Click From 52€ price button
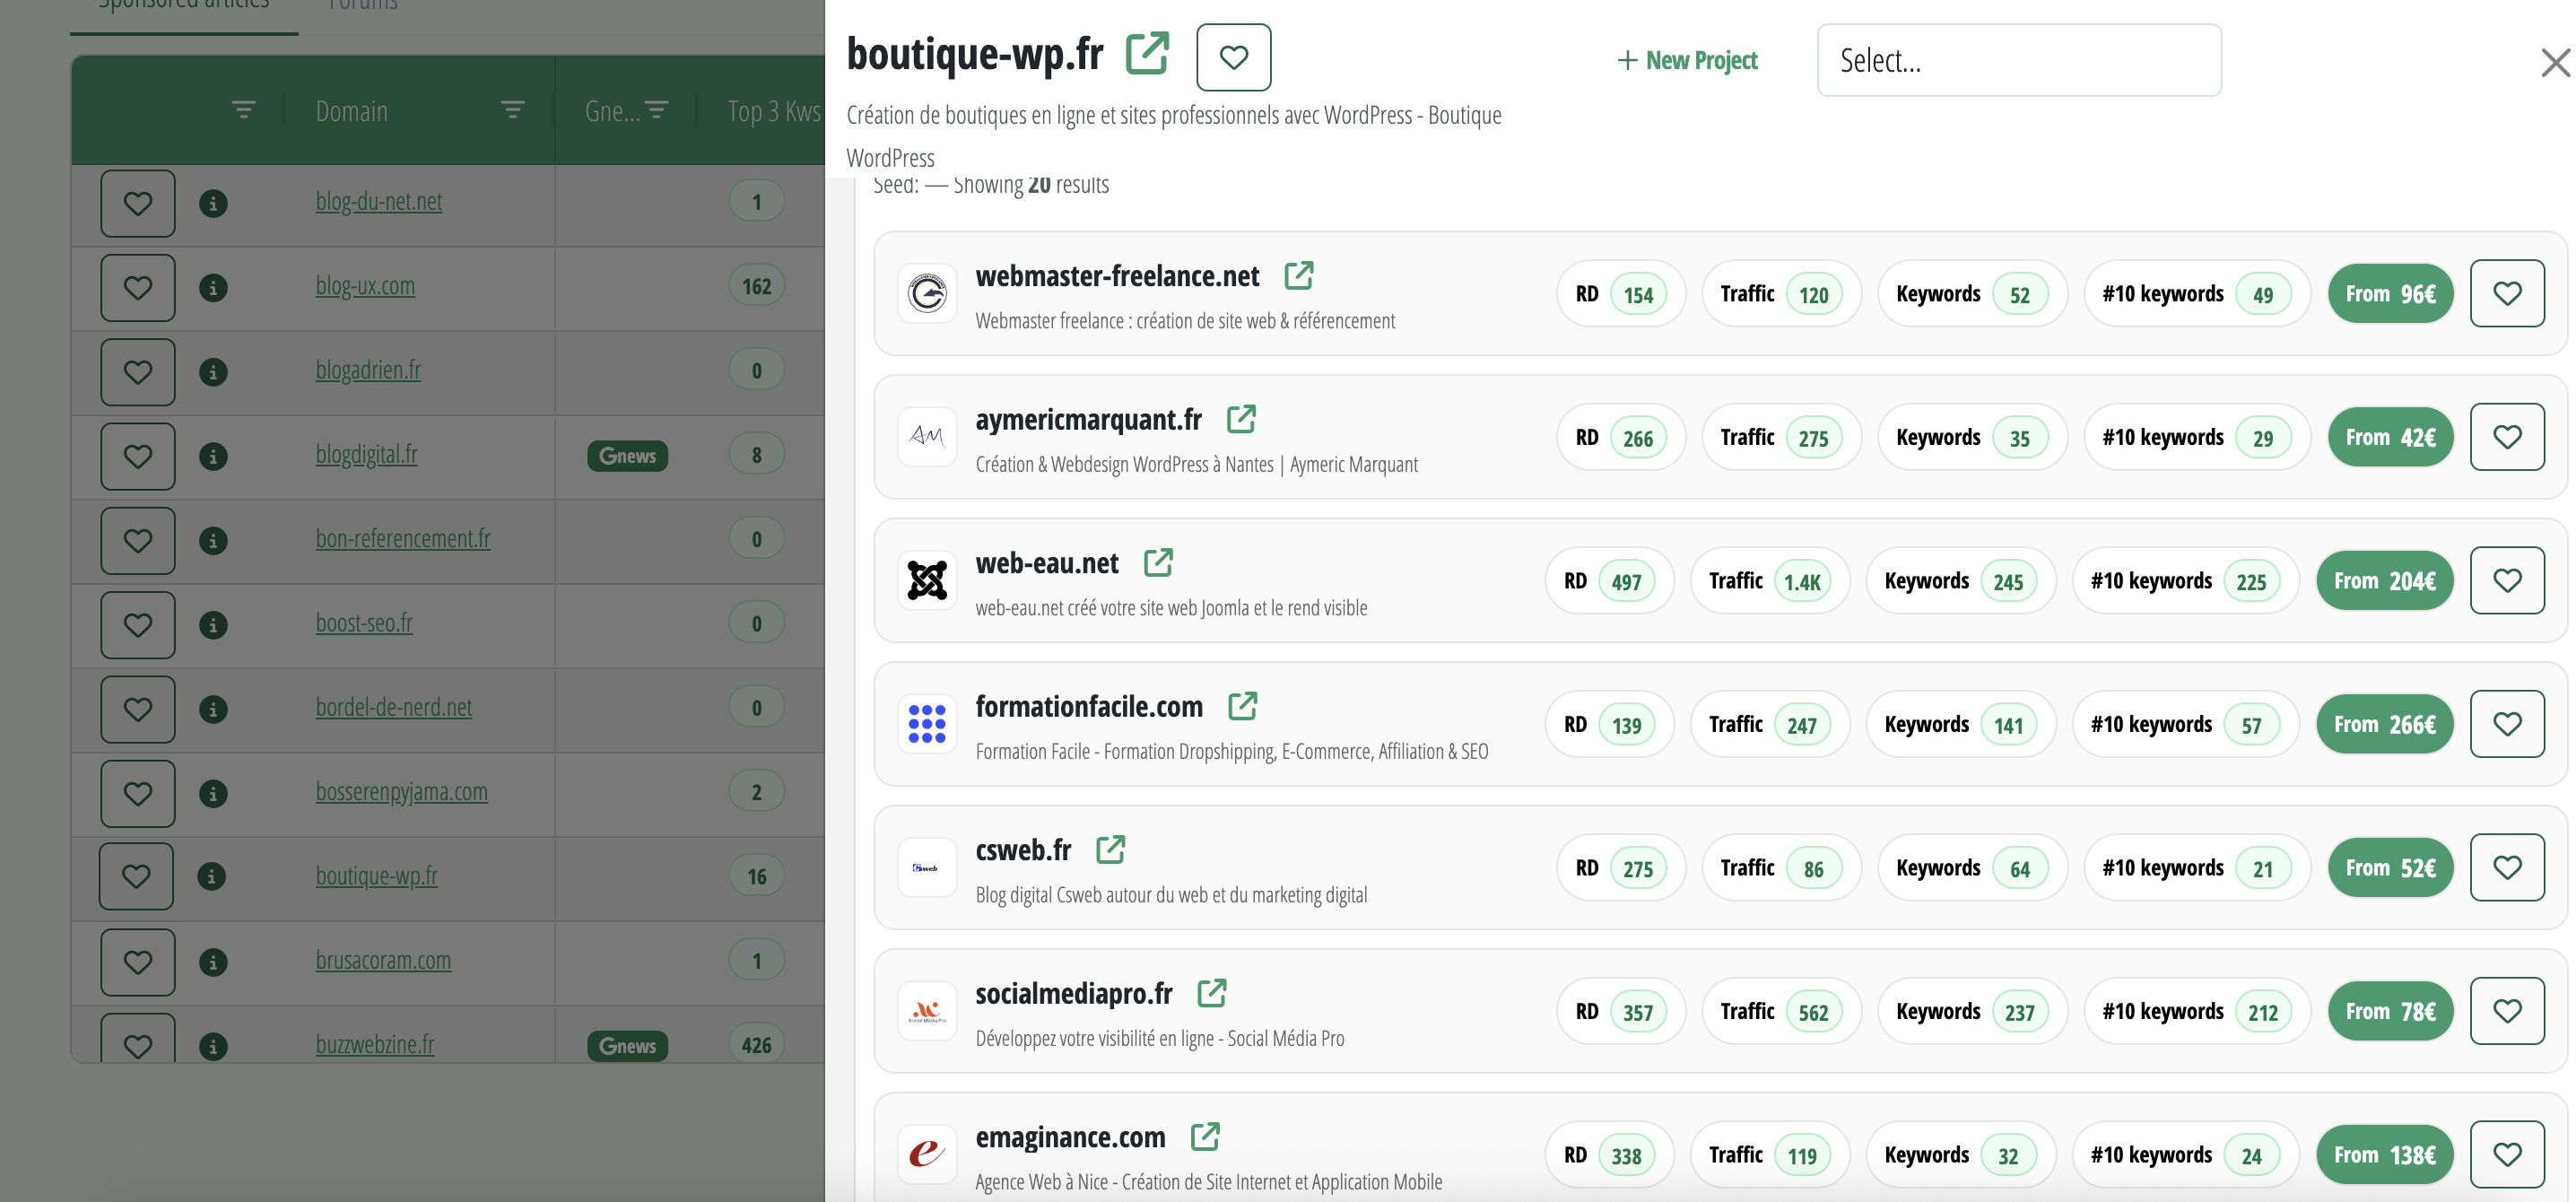The height and width of the screenshot is (1202, 2576). click(x=2390, y=867)
